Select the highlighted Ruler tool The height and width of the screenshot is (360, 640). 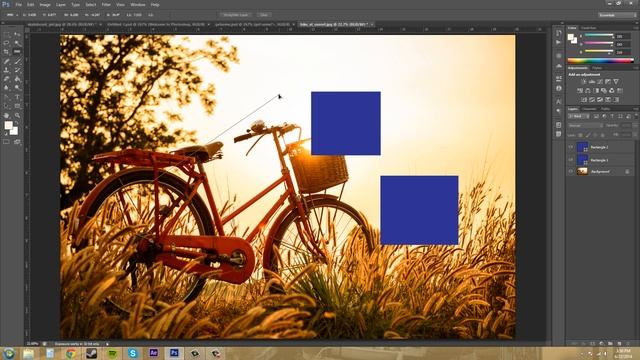click(17, 52)
